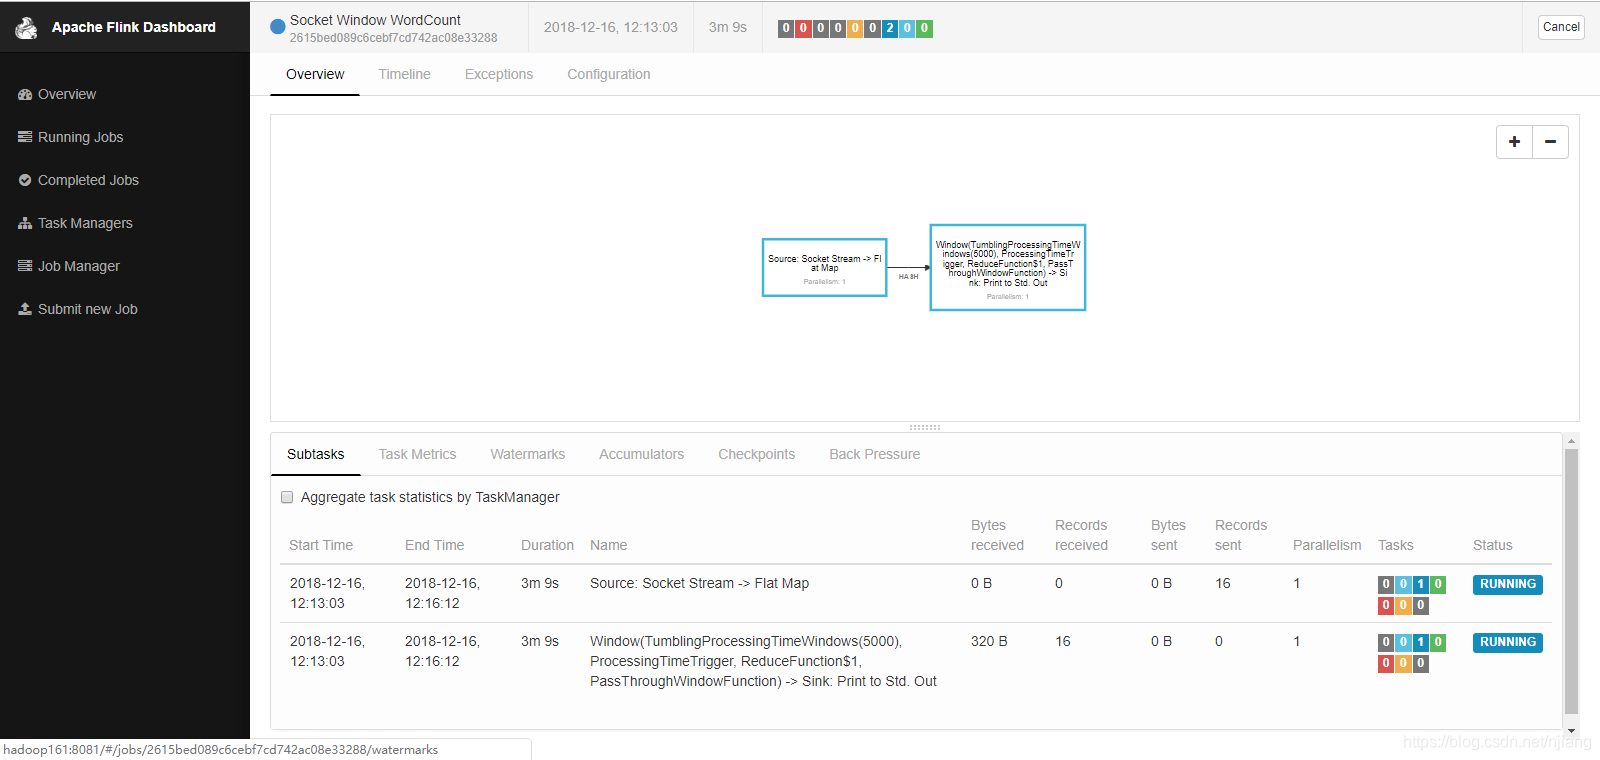Viewport: 1600px width, 760px height.
Task: Switch to the Exceptions tab
Action: point(499,74)
